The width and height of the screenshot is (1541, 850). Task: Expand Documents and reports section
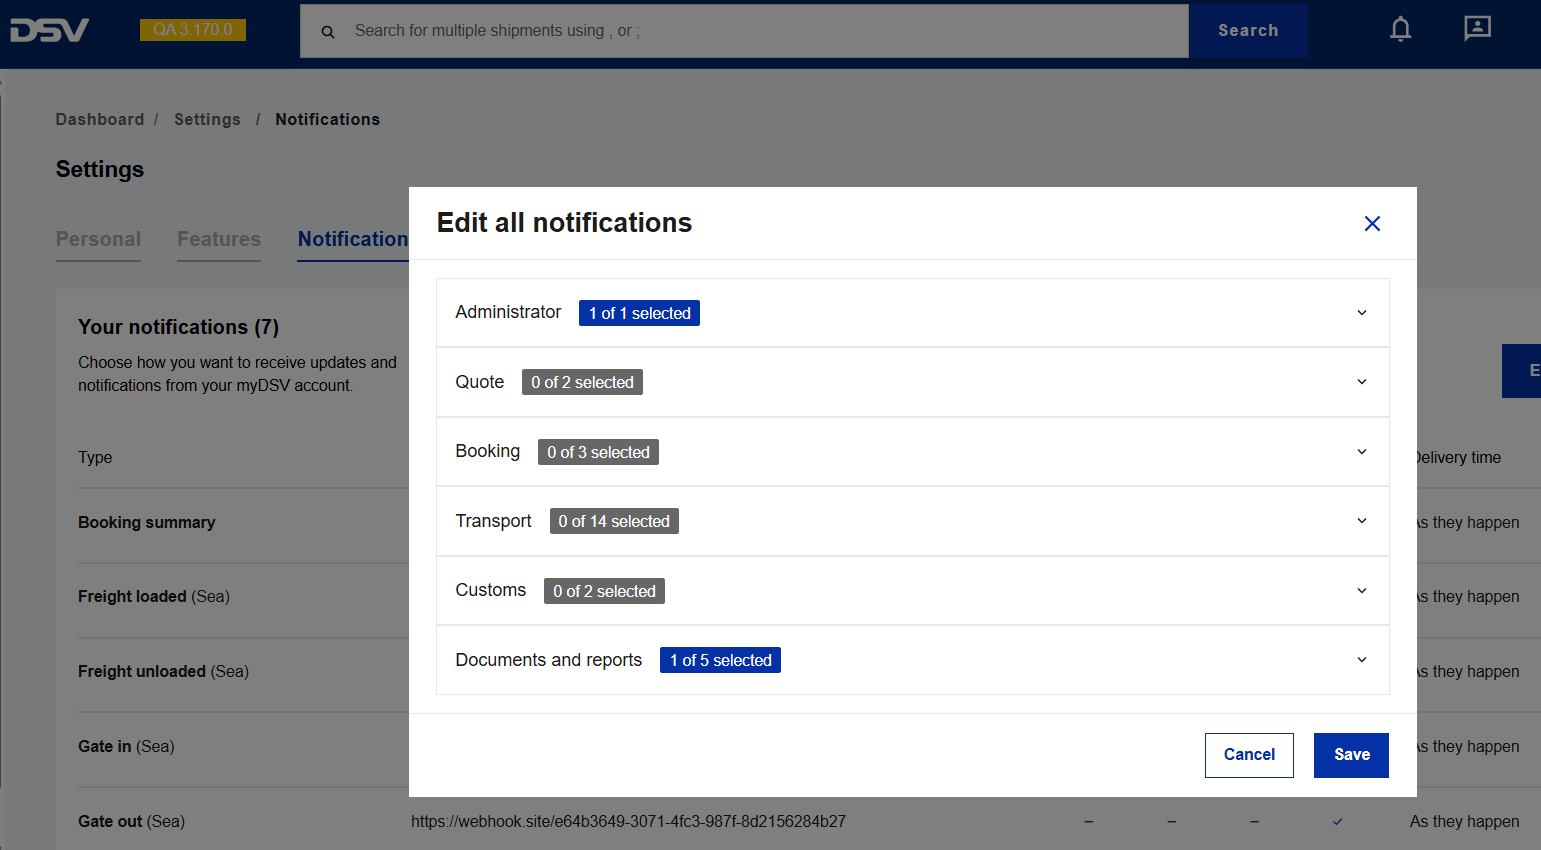click(1361, 660)
